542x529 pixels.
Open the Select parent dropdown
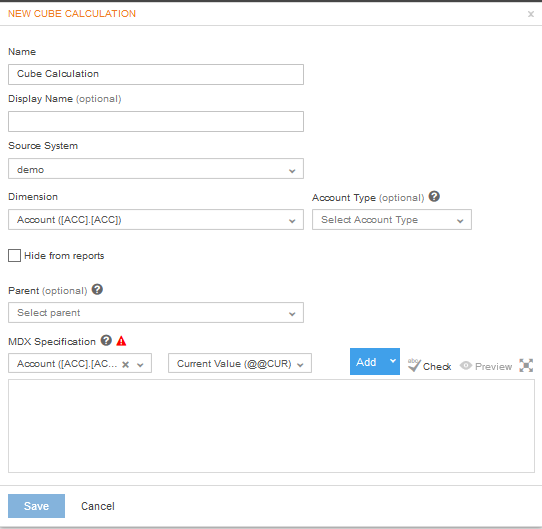tap(156, 313)
